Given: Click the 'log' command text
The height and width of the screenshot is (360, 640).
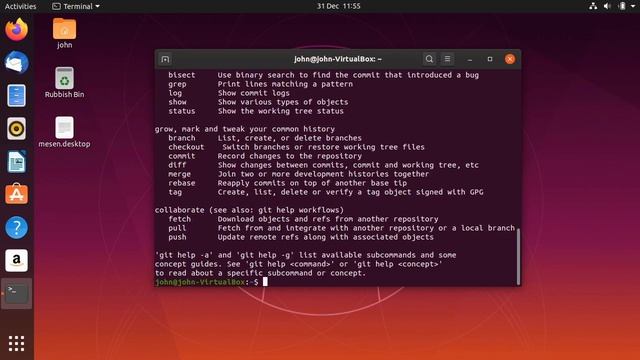Looking at the screenshot, I should pyautogui.click(x=175, y=93).
